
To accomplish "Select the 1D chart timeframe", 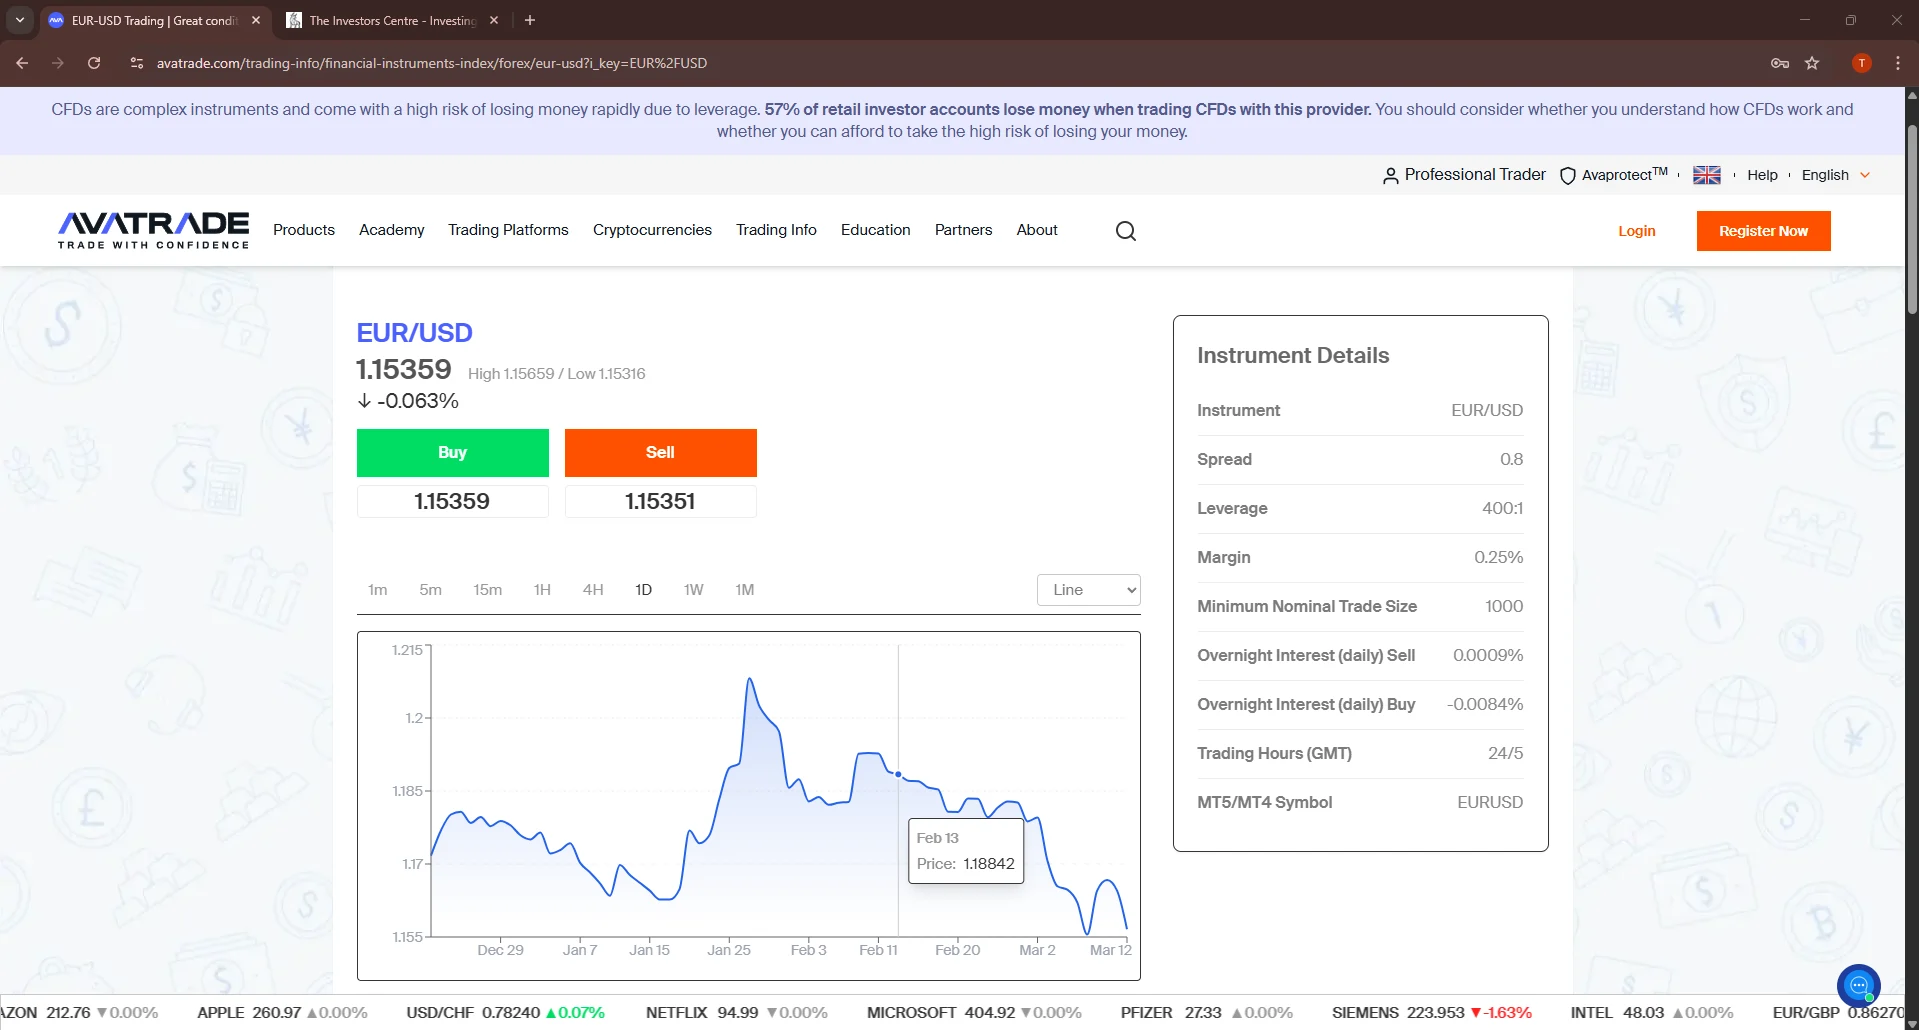I will 644,590.
